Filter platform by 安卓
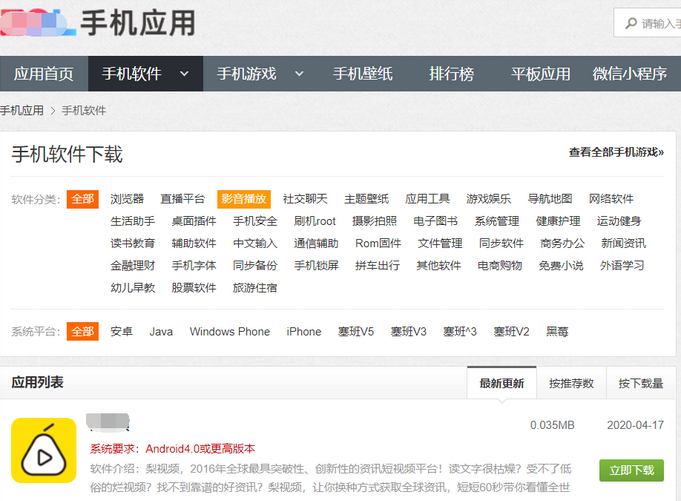 pos(121,331)
